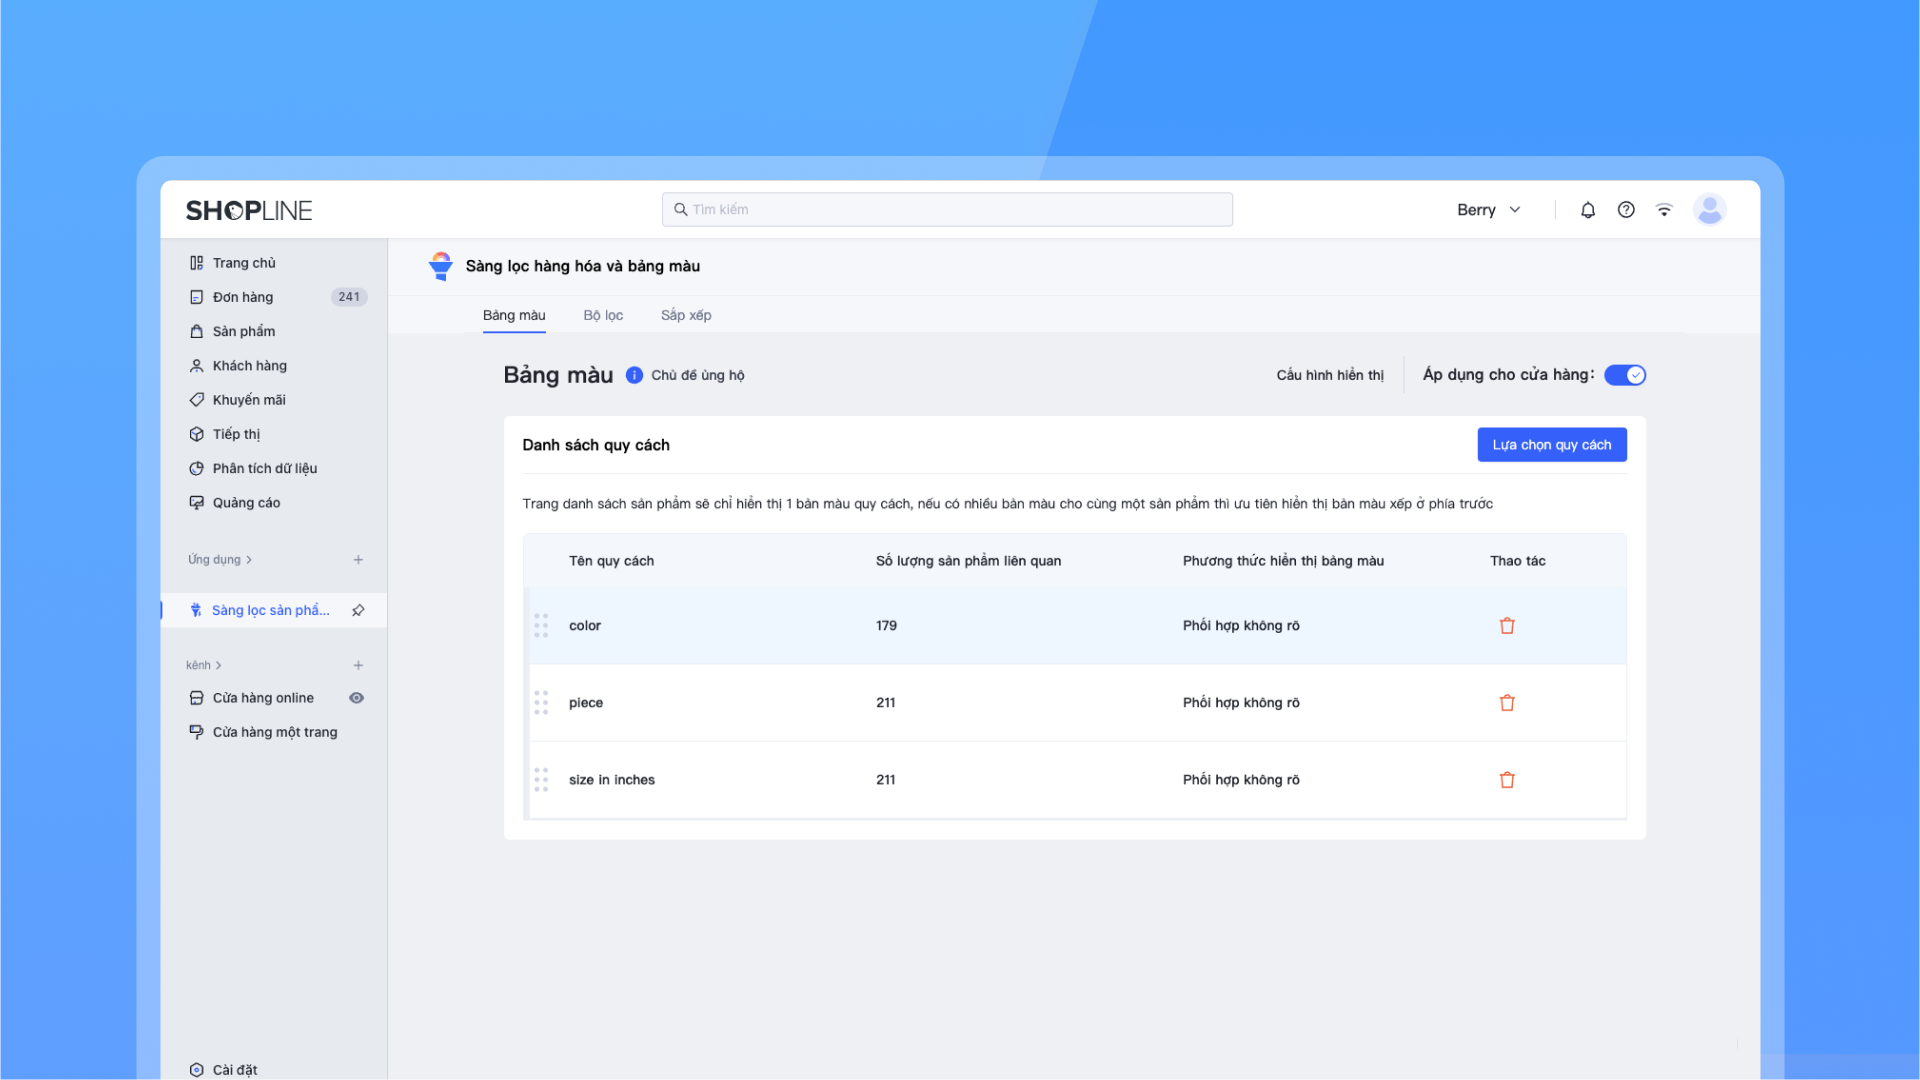1920x1080 pixels.
Task: Open Đơn hàng in the sidebar
Action: (x=243, y=297)
